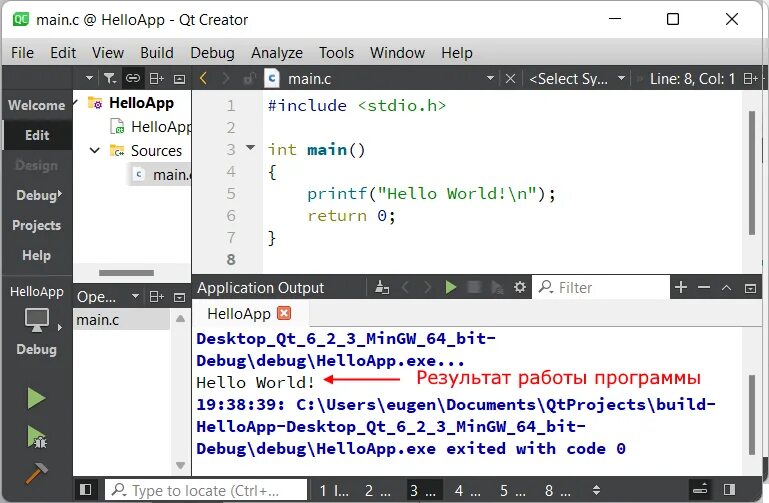The image size is (769, 503).
Task: Open output pane 2 in status bar
Action: click(378, 490)
